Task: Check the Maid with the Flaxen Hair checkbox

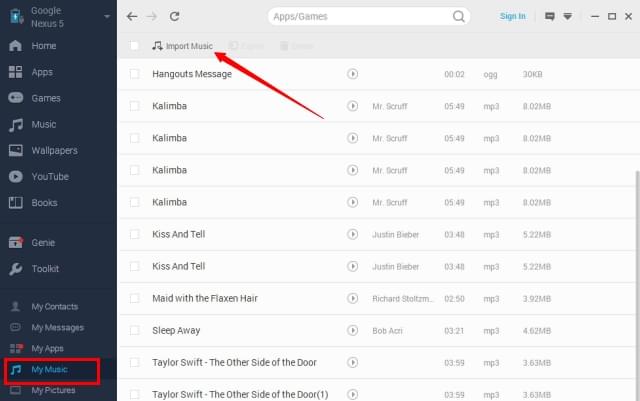Action: [134, 299]
